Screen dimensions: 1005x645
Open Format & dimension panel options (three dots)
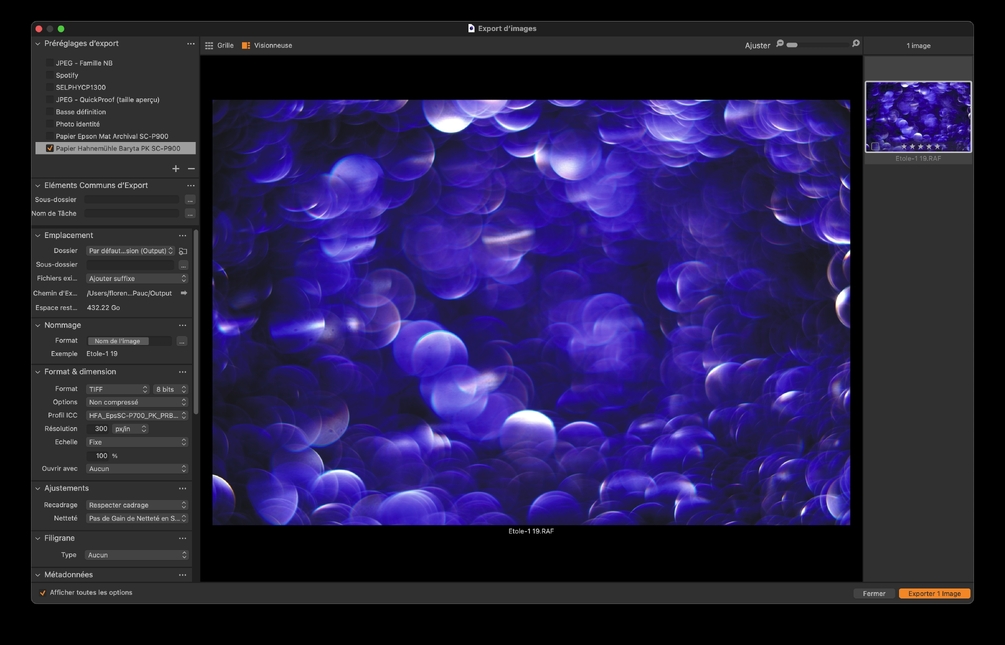(182, 372)
